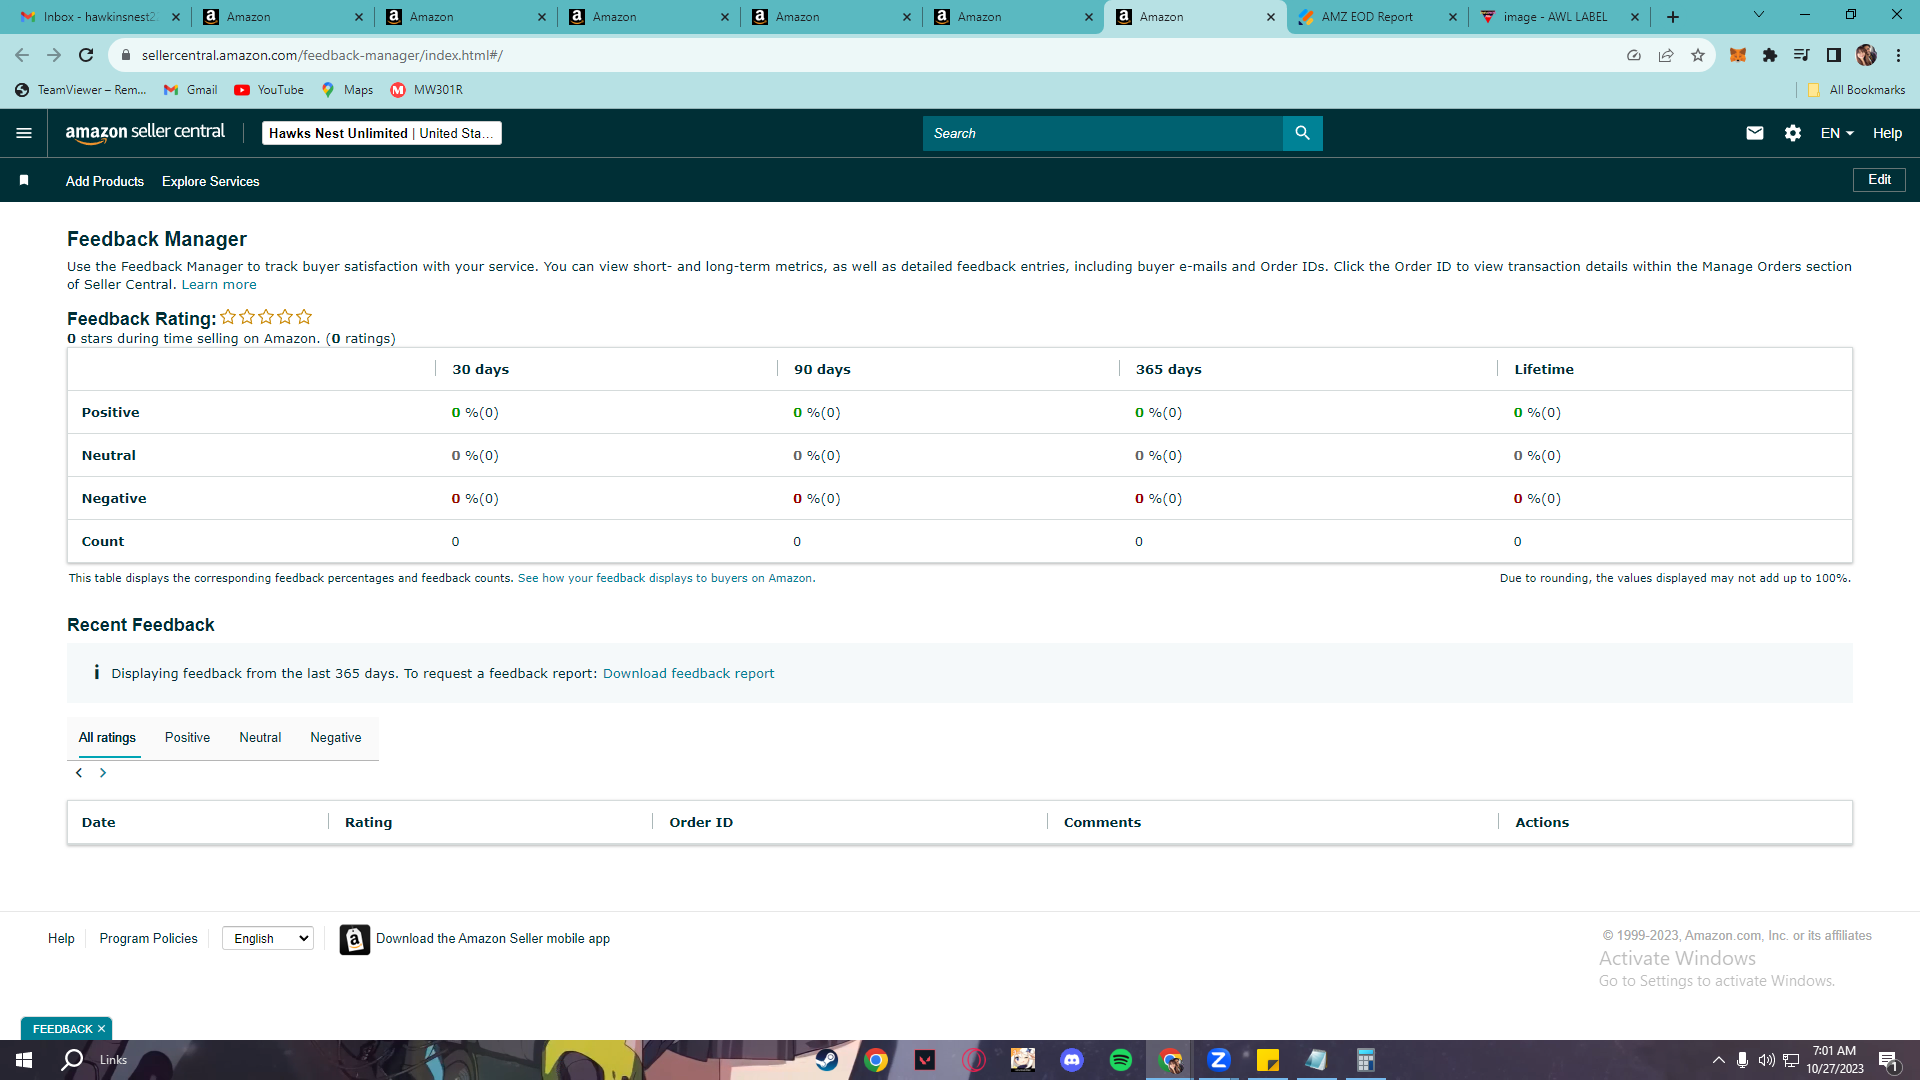This screenshot has width=1920, height=1080.
Task: Open Zoom from the taskbar
Action: [1218, 1060]
